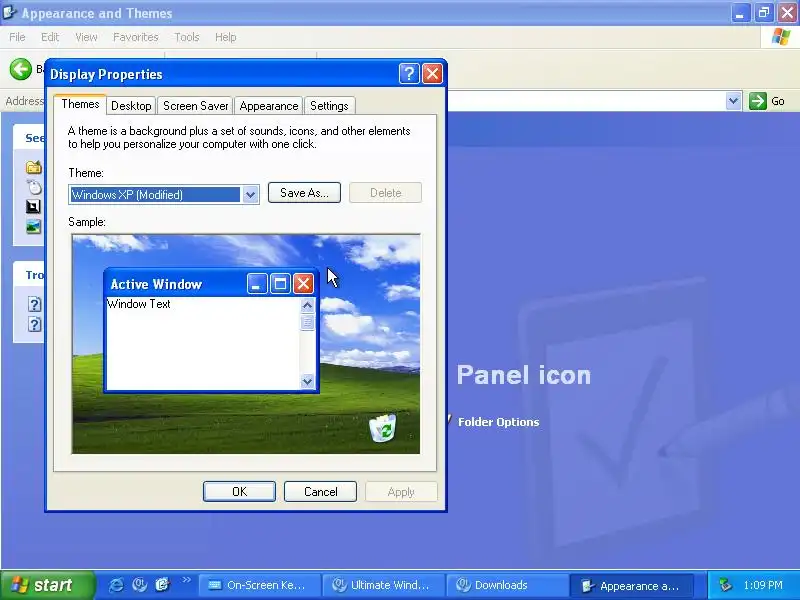Switch to the Screen Saver tab
Image resolution: width=800 pixels, height=600 pixels.
click(195, 106)
